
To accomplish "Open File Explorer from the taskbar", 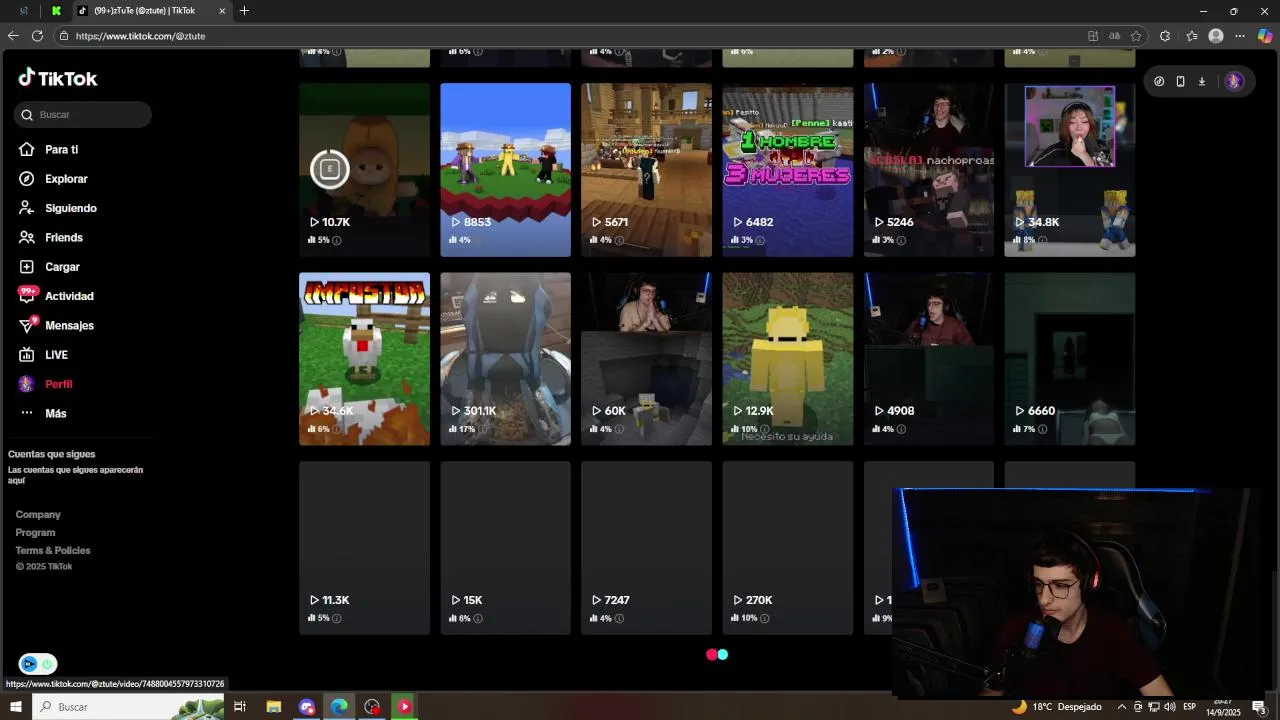I will pos(273,707).
